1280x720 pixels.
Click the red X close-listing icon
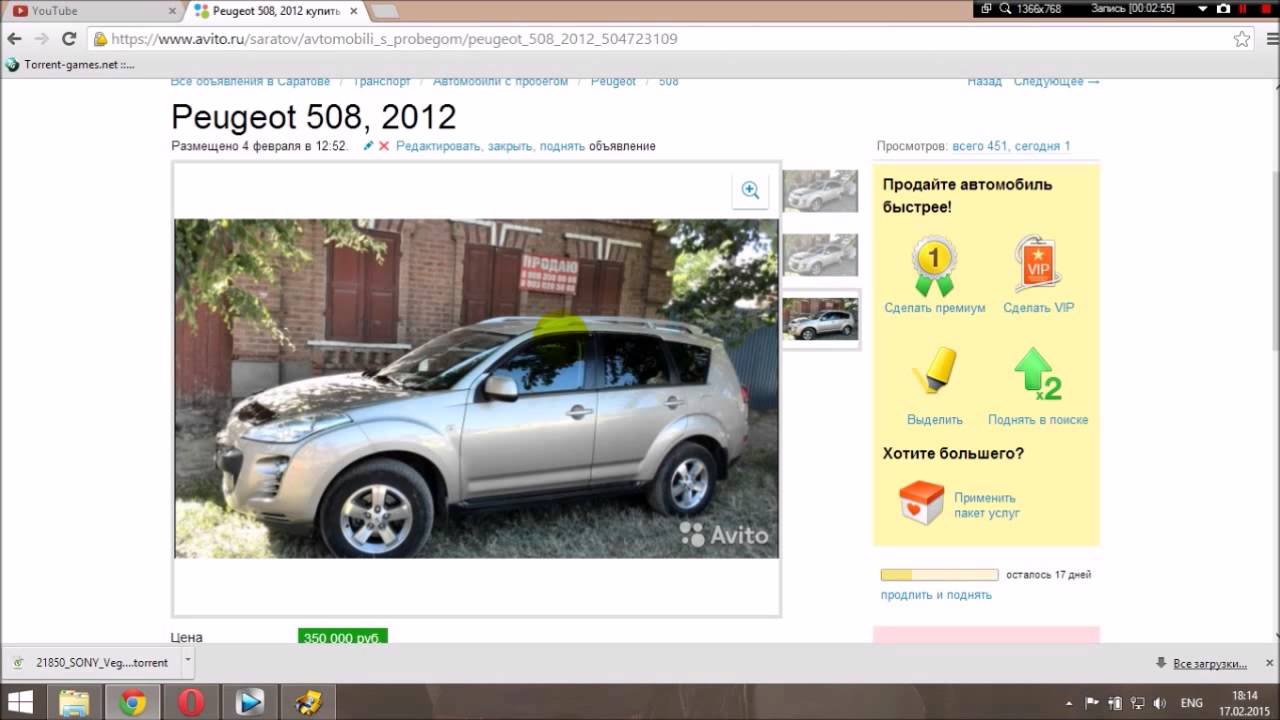383,146
